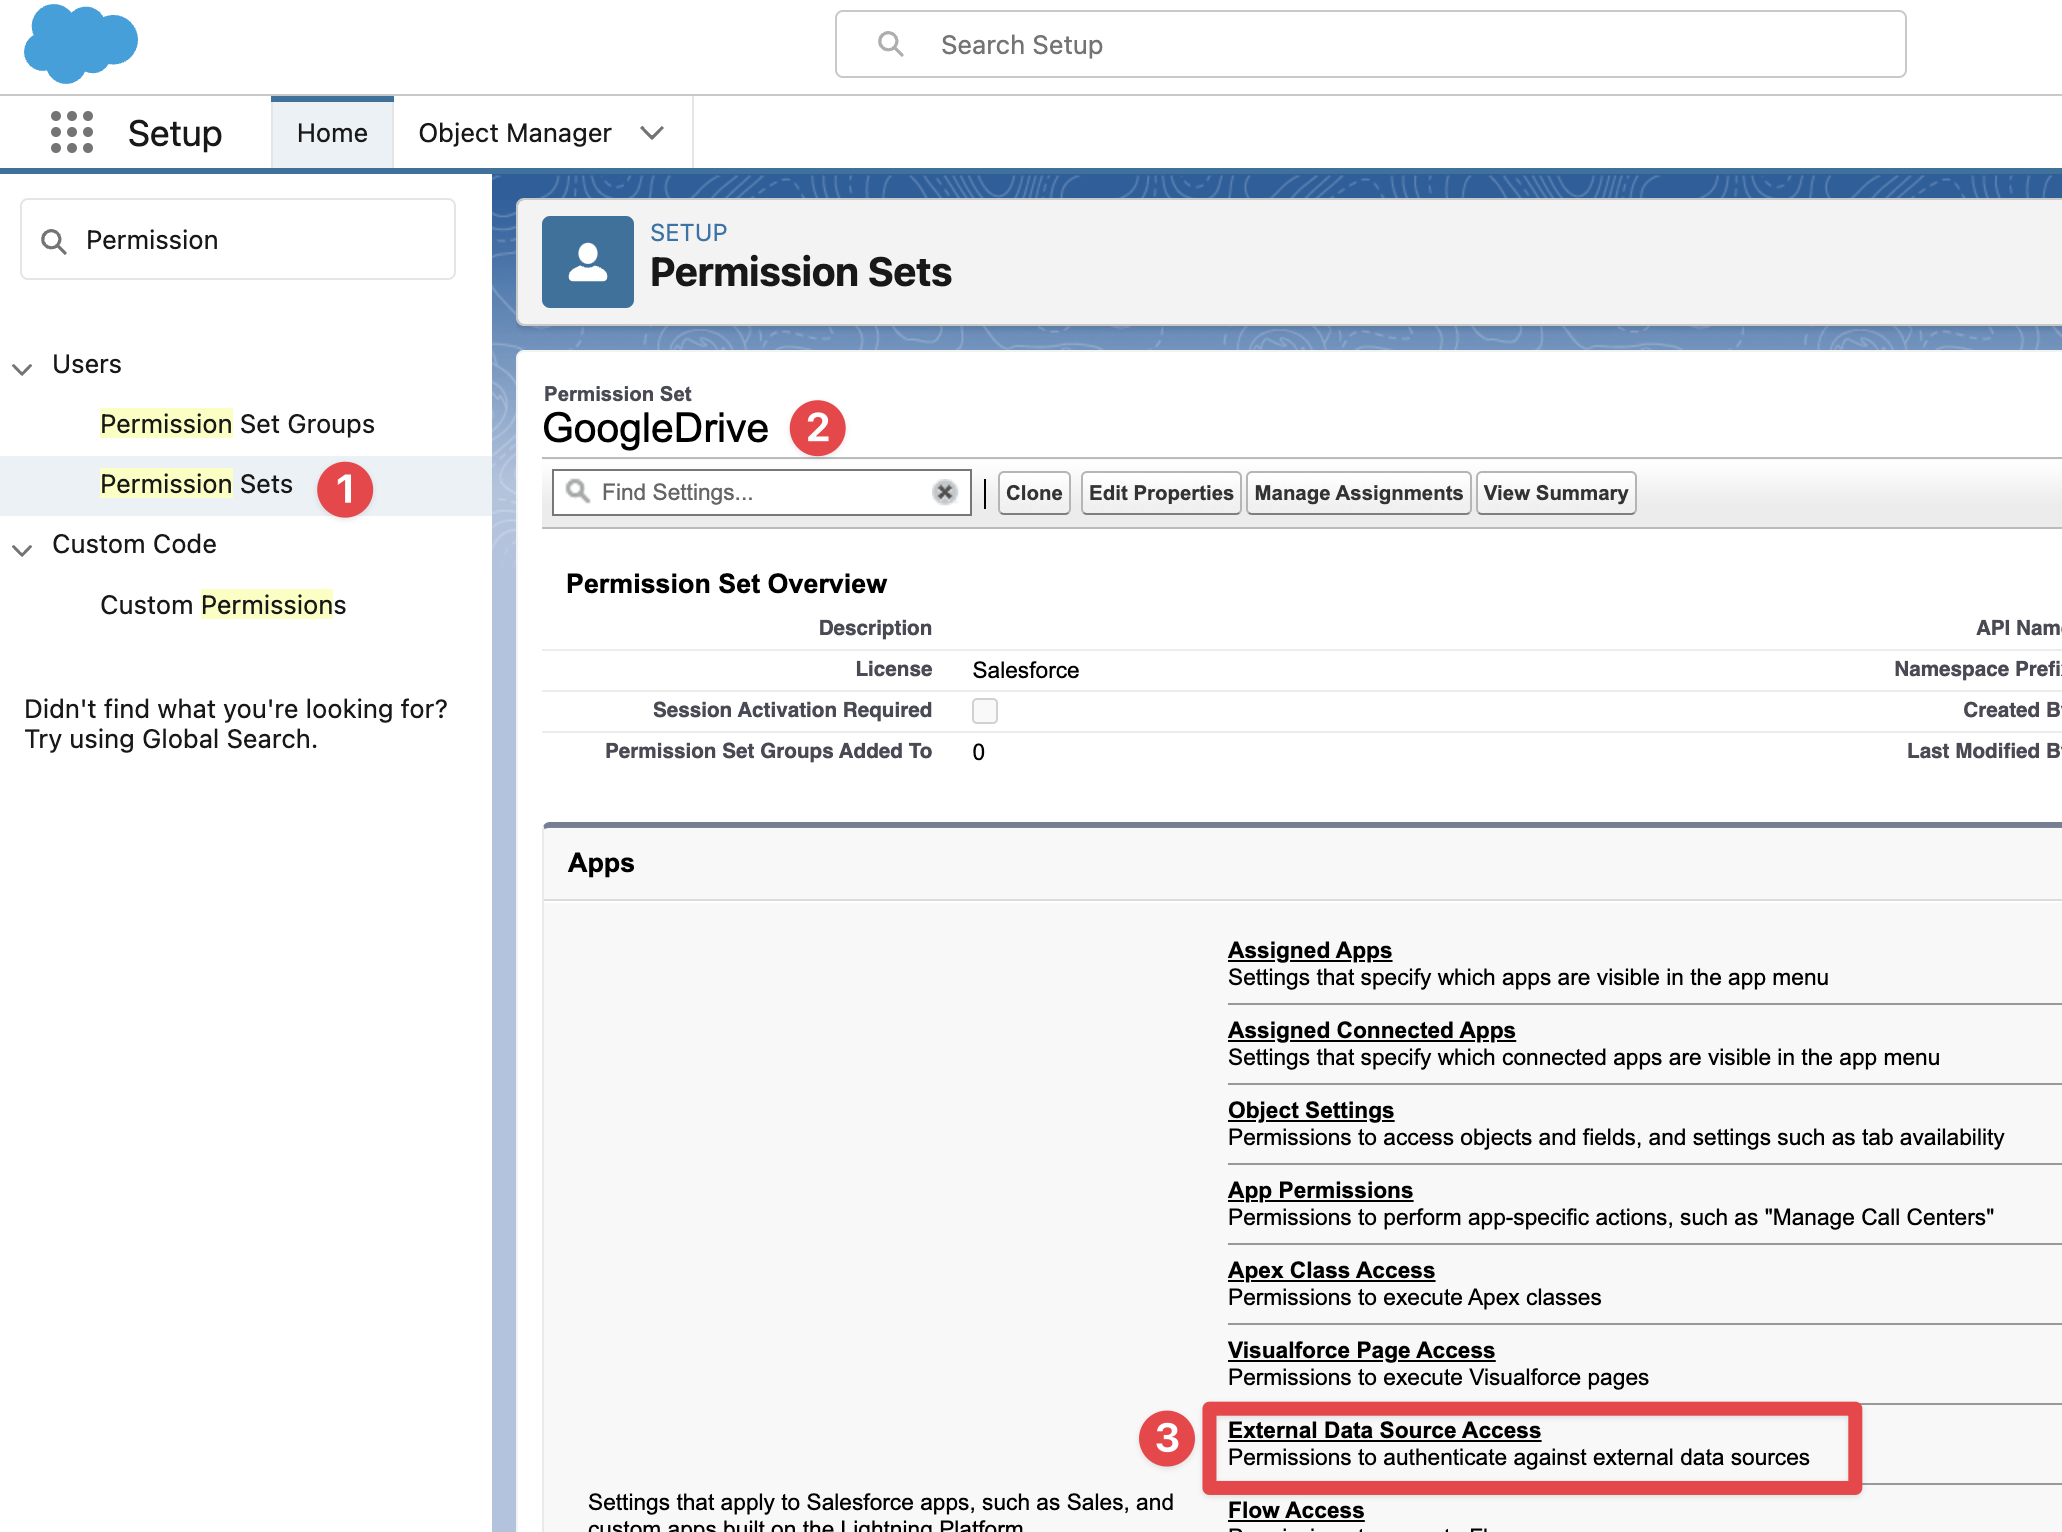Click the Search Setup magnifier icon
Image resolution: width=2062 pixels, height=1532 pixels.
[x=890, y=44]
